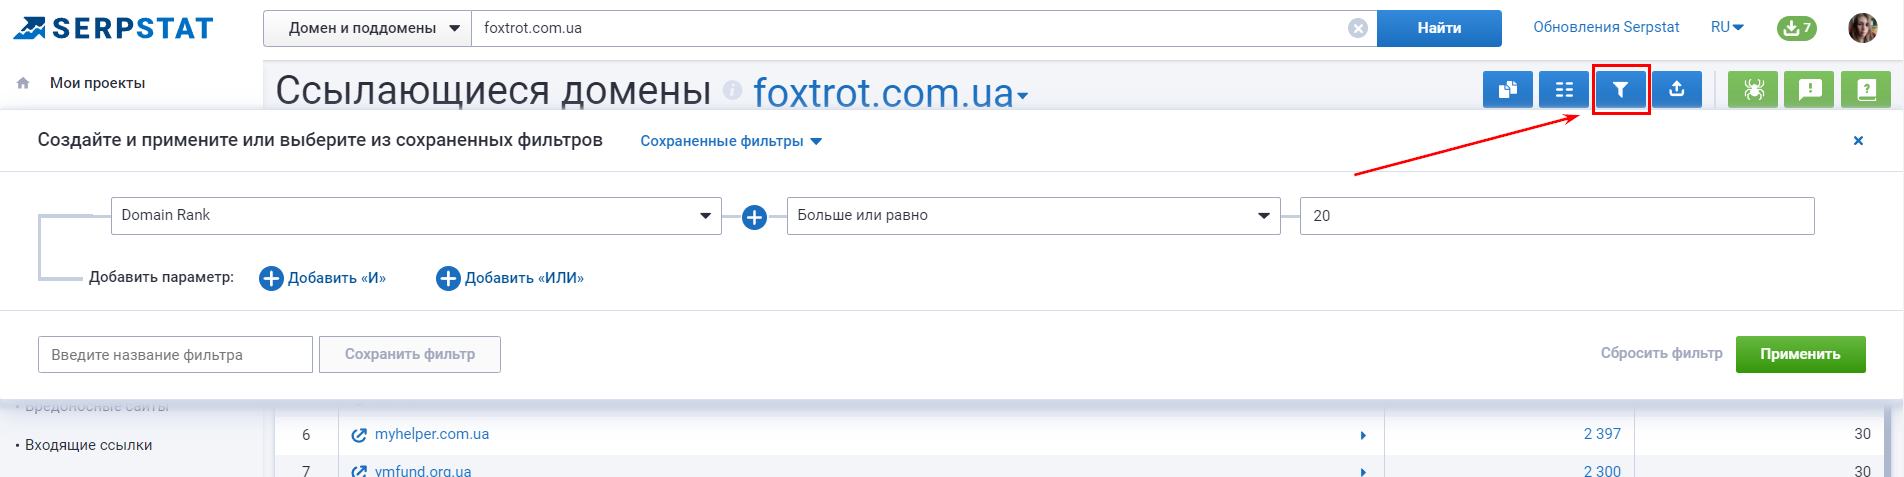
Task: Click the Сбросить фильтр link
Action: pos(1661,353)
